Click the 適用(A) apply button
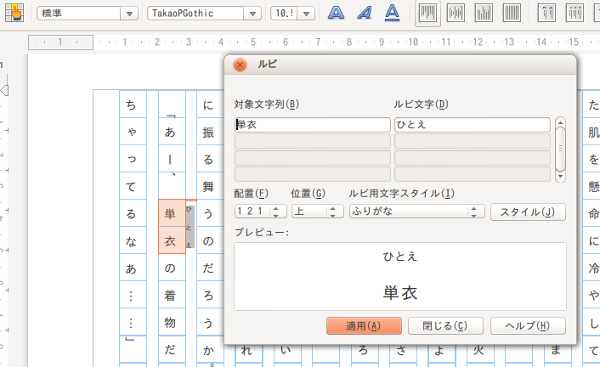The image size is (600, 367). click(x=364, y=326)
